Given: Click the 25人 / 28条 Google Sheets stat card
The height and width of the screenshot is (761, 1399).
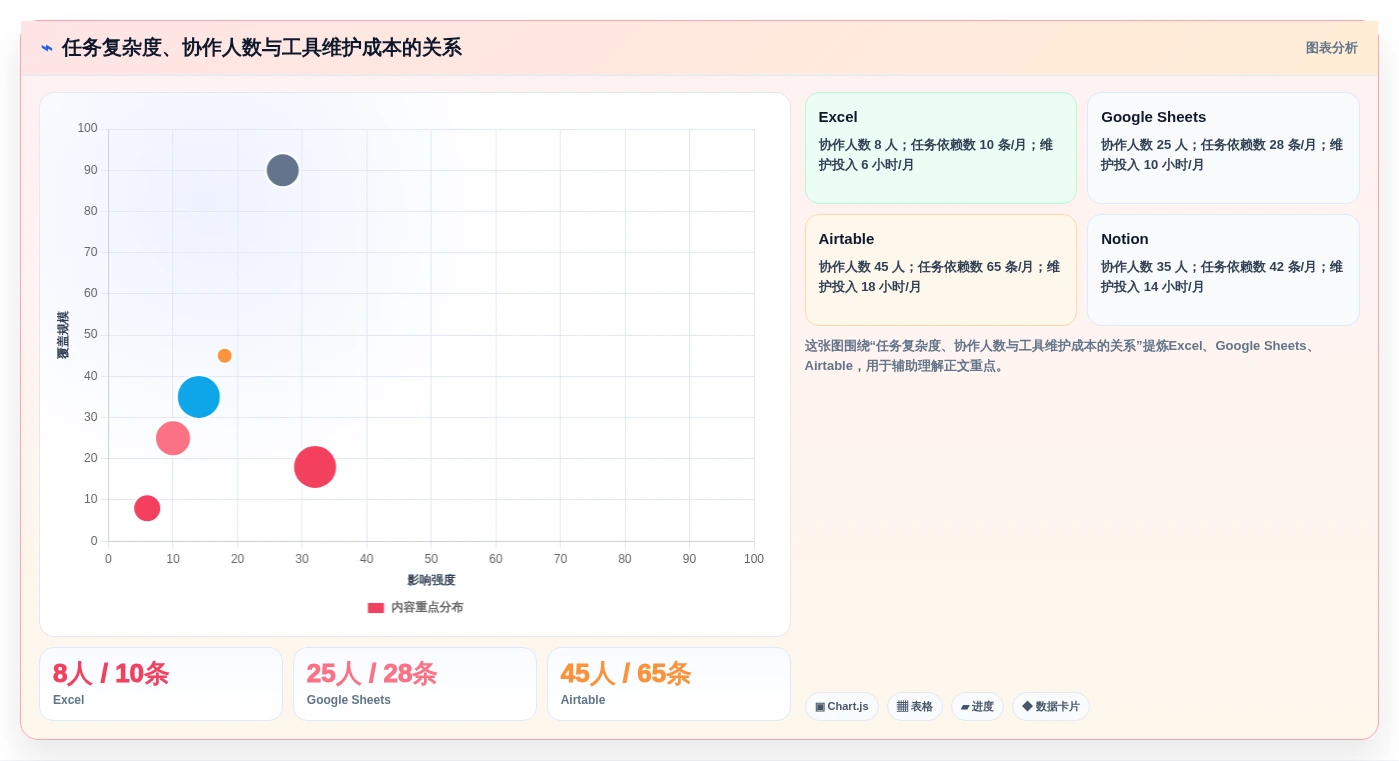Looking at the screenshot, I should click(x=415, y=684).
